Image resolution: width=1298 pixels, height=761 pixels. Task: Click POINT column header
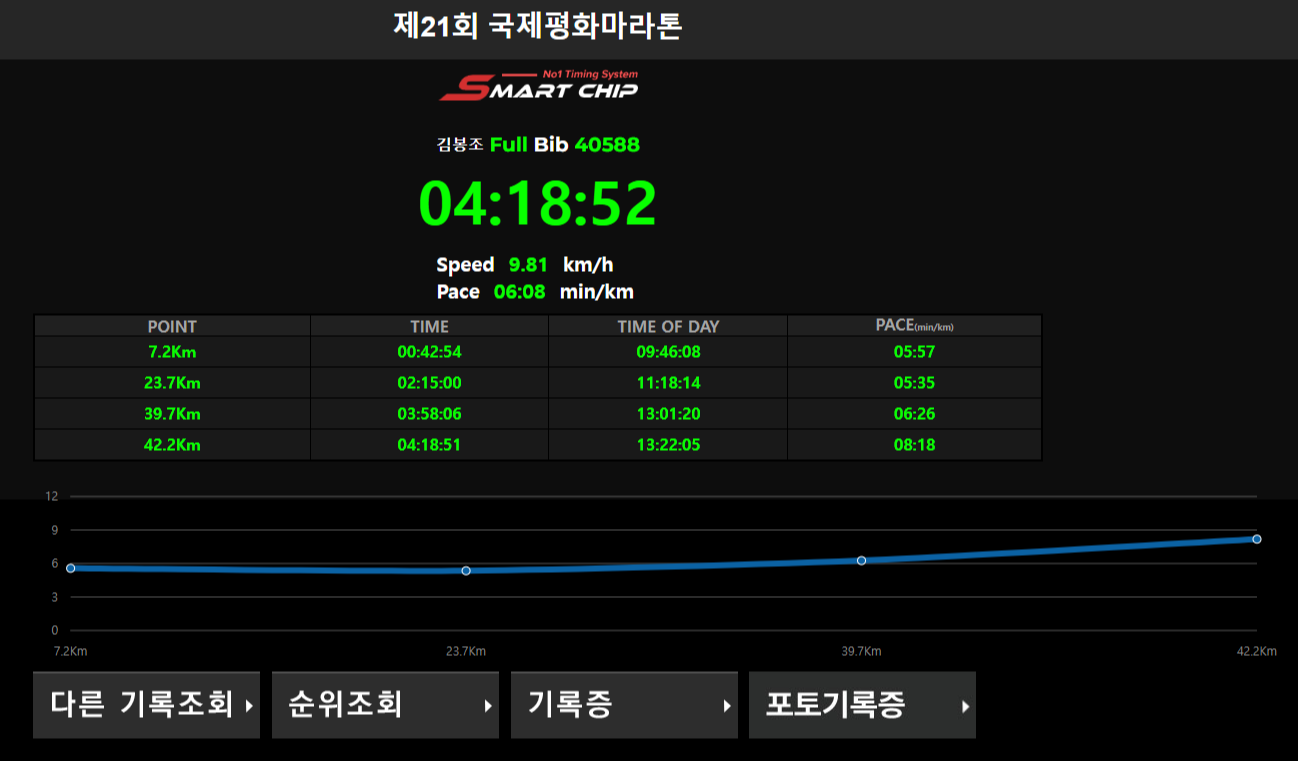pyautogui.click(x=172, y=326)
